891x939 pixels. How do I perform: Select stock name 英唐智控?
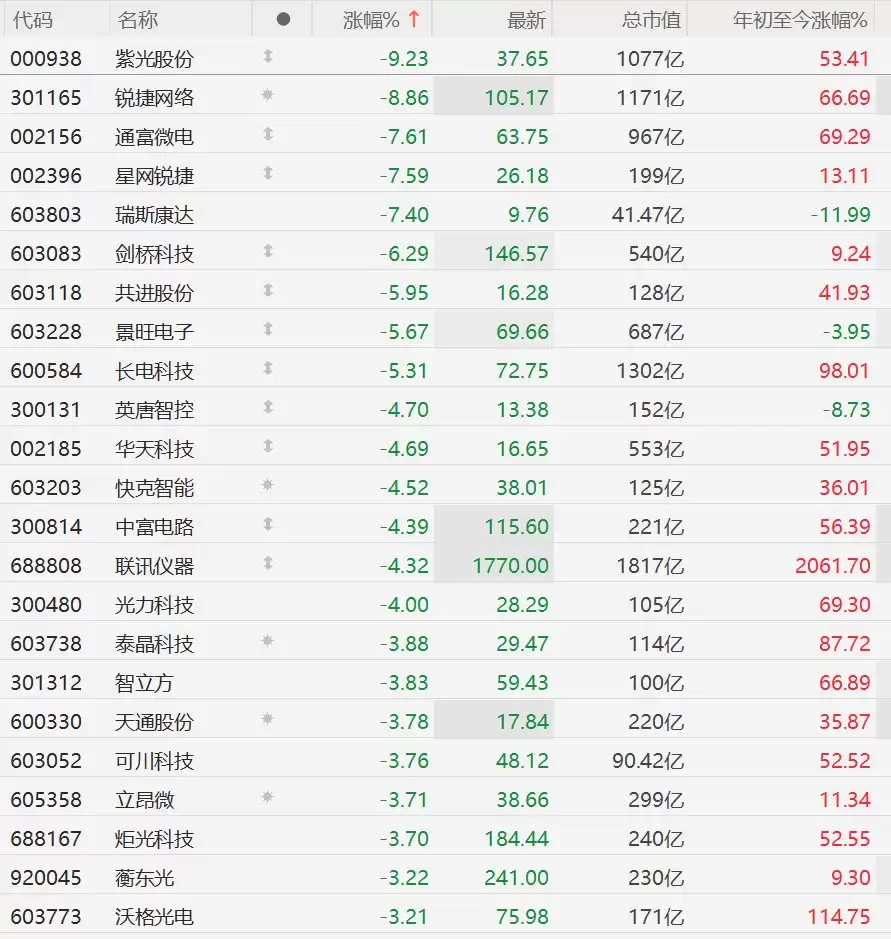[154, 410]
